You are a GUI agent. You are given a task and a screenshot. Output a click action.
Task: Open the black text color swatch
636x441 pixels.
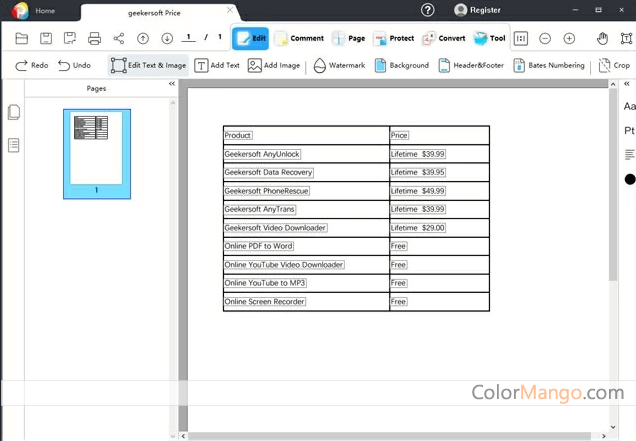pos(630,179)
